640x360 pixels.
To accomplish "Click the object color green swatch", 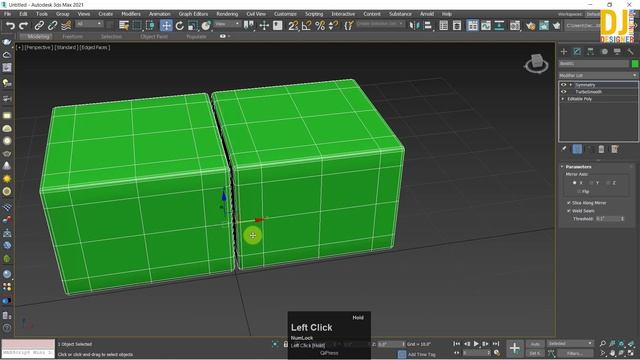I will click(x=635, y=64).
